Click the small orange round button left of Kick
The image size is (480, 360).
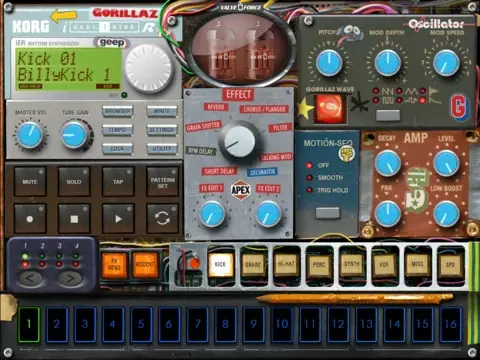coord(194,263)
